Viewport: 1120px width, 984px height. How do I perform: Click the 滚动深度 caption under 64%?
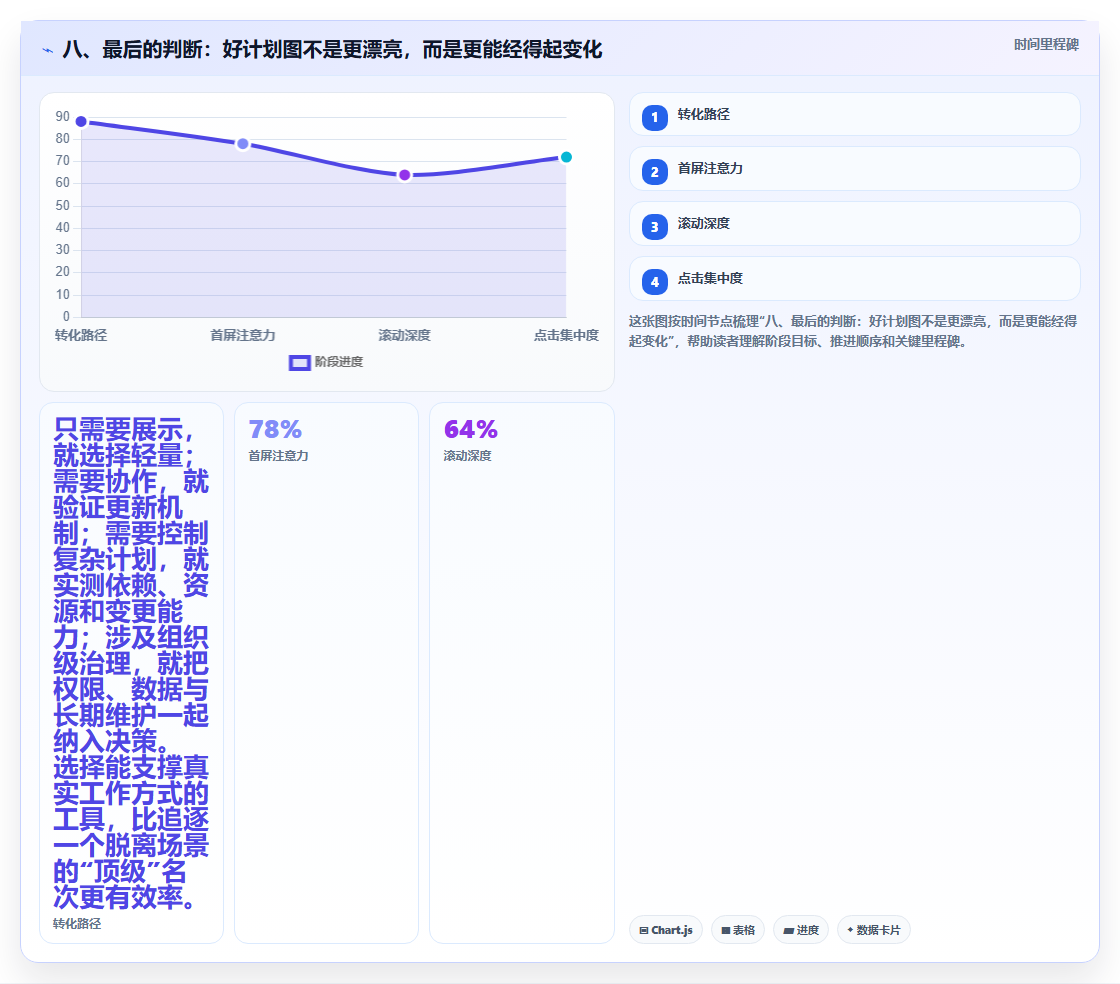(x=468, y=456)
